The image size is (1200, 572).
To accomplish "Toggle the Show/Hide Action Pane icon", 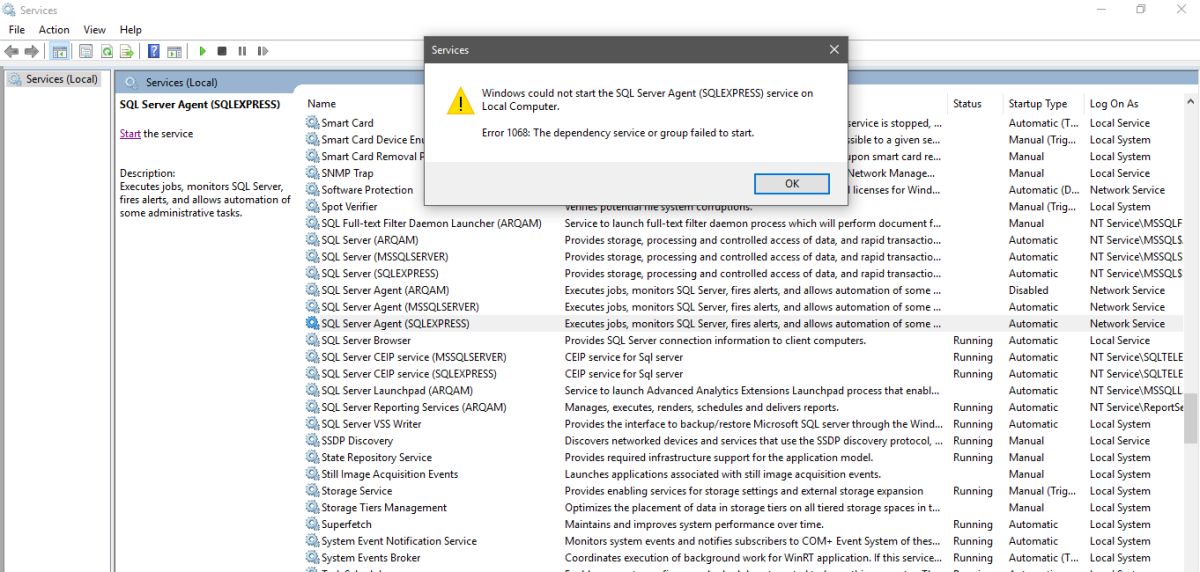I will click(x=174, y=51).
